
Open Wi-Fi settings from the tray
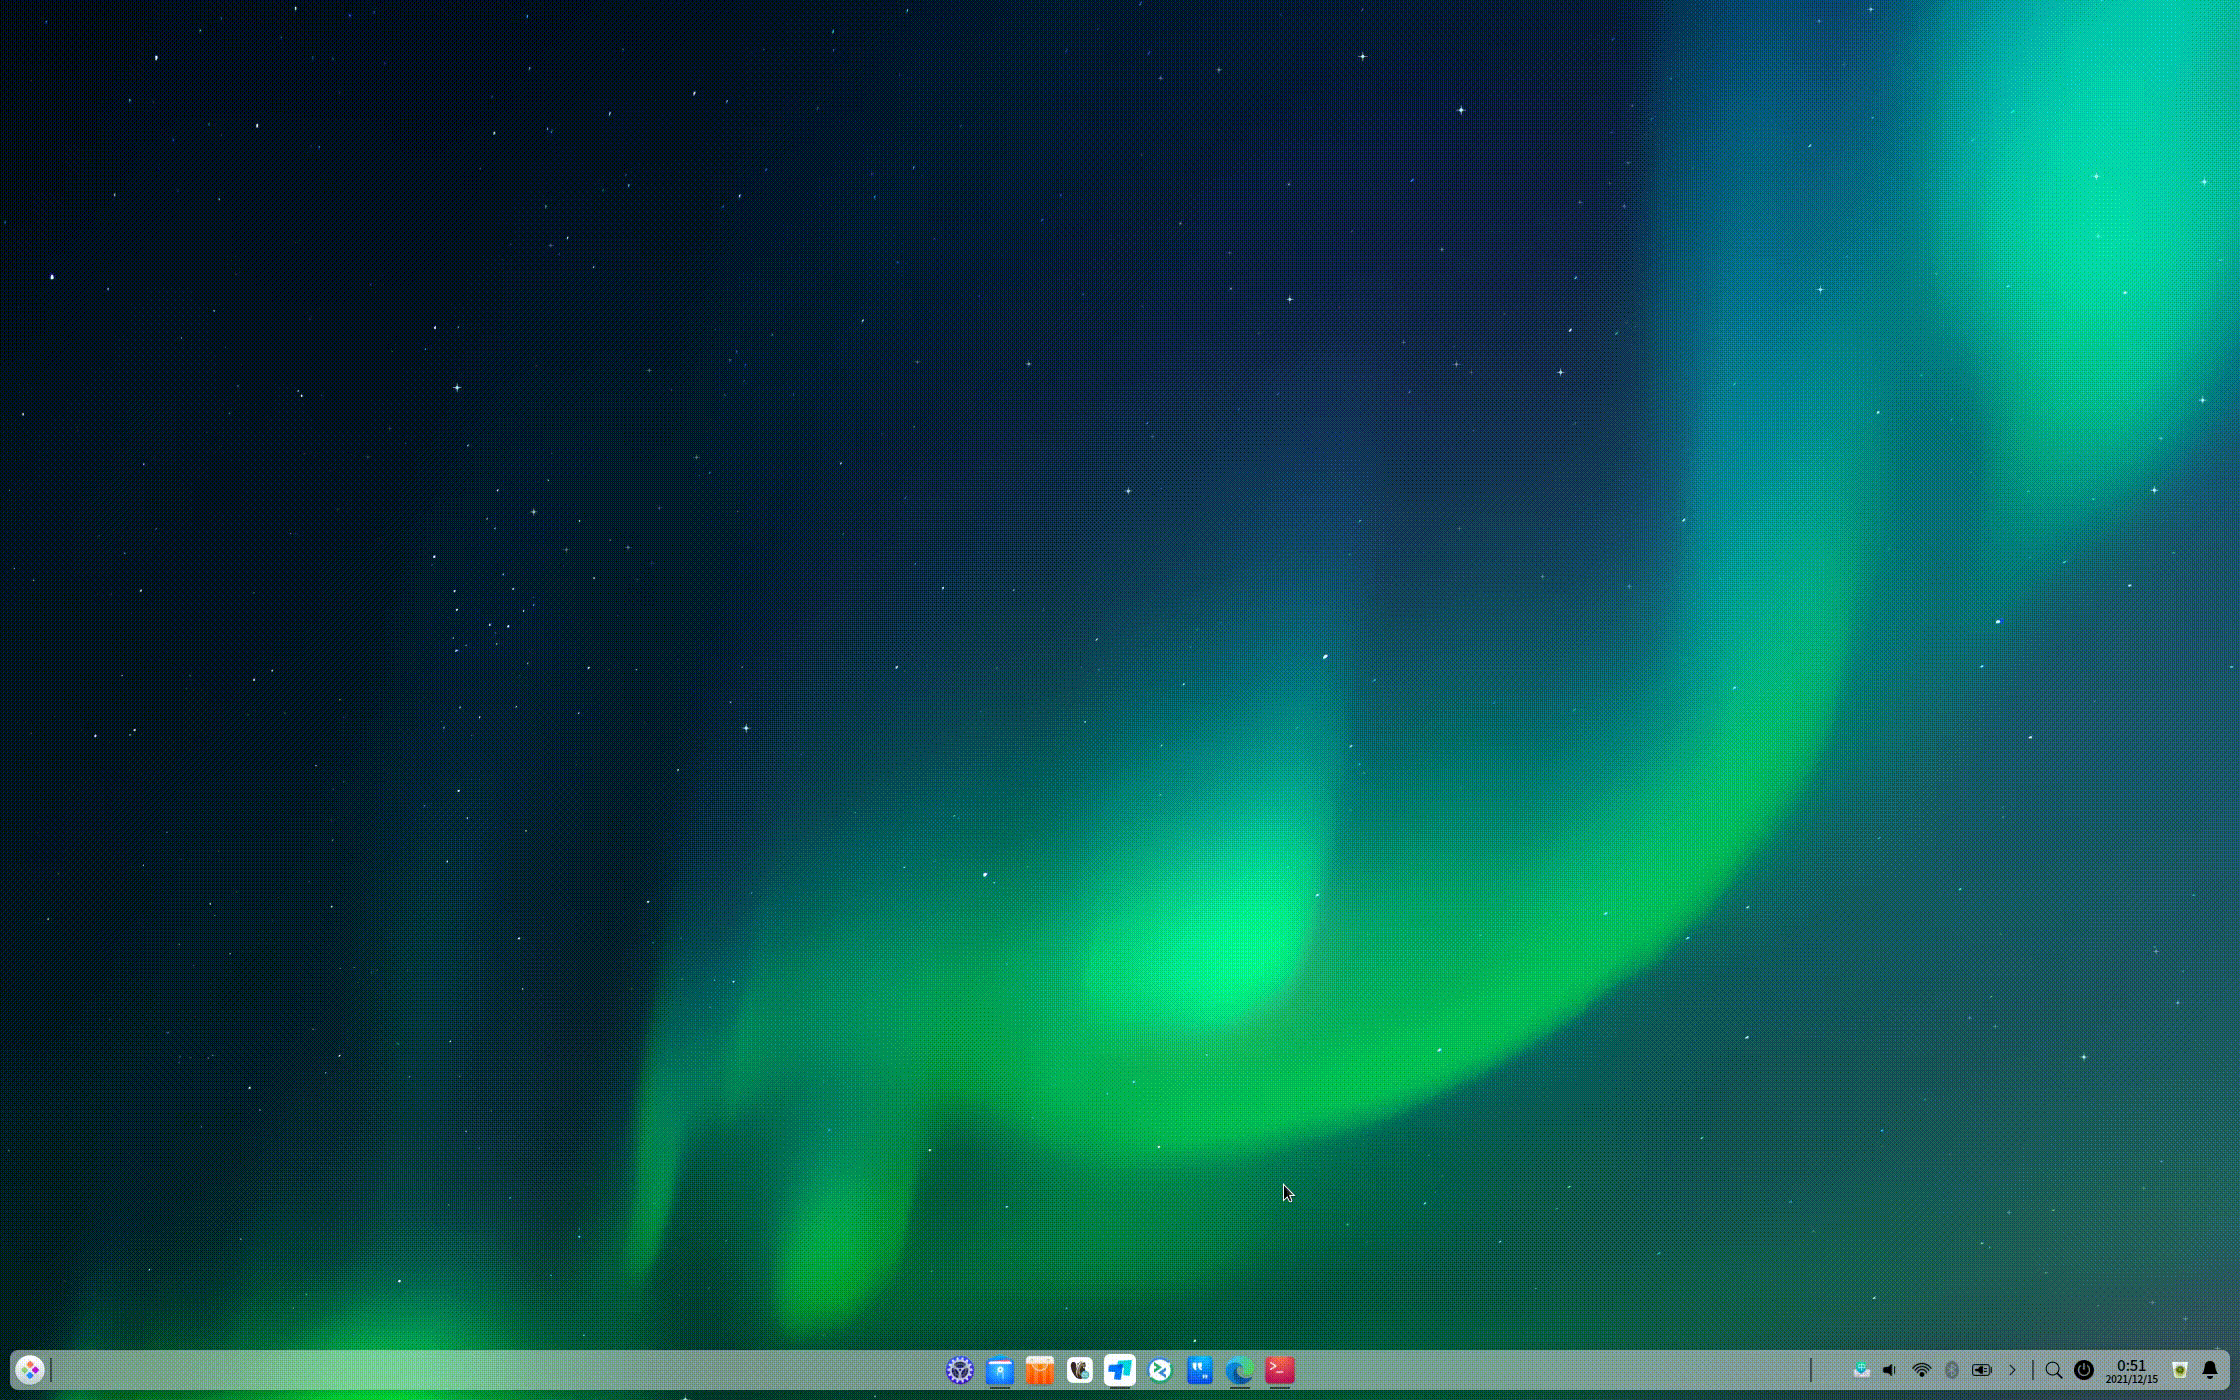1922,1370
